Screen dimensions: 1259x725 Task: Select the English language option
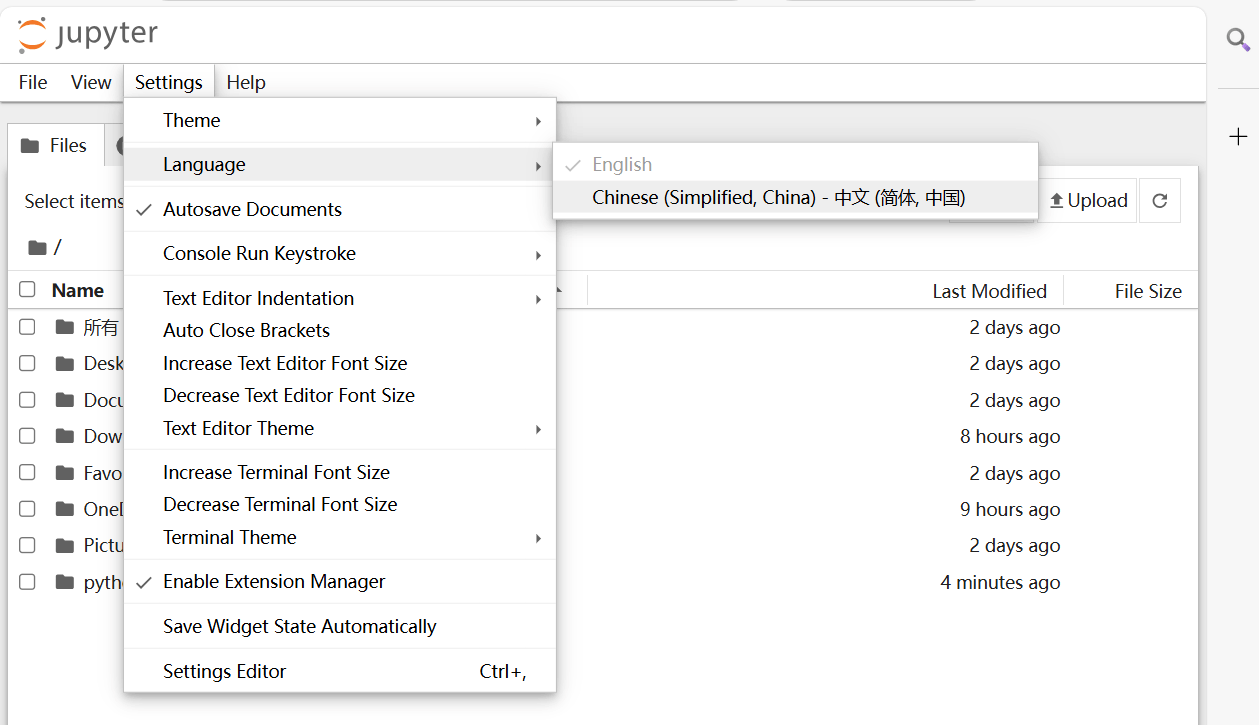coord(796,165)
